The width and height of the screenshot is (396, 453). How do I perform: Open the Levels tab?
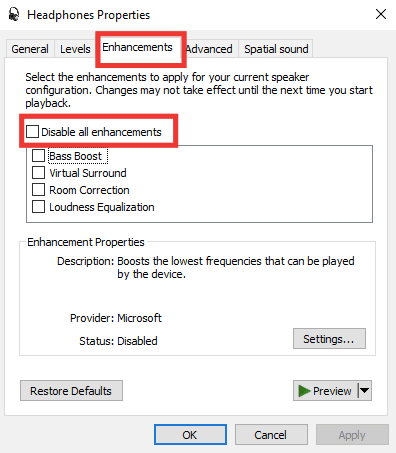75,49
